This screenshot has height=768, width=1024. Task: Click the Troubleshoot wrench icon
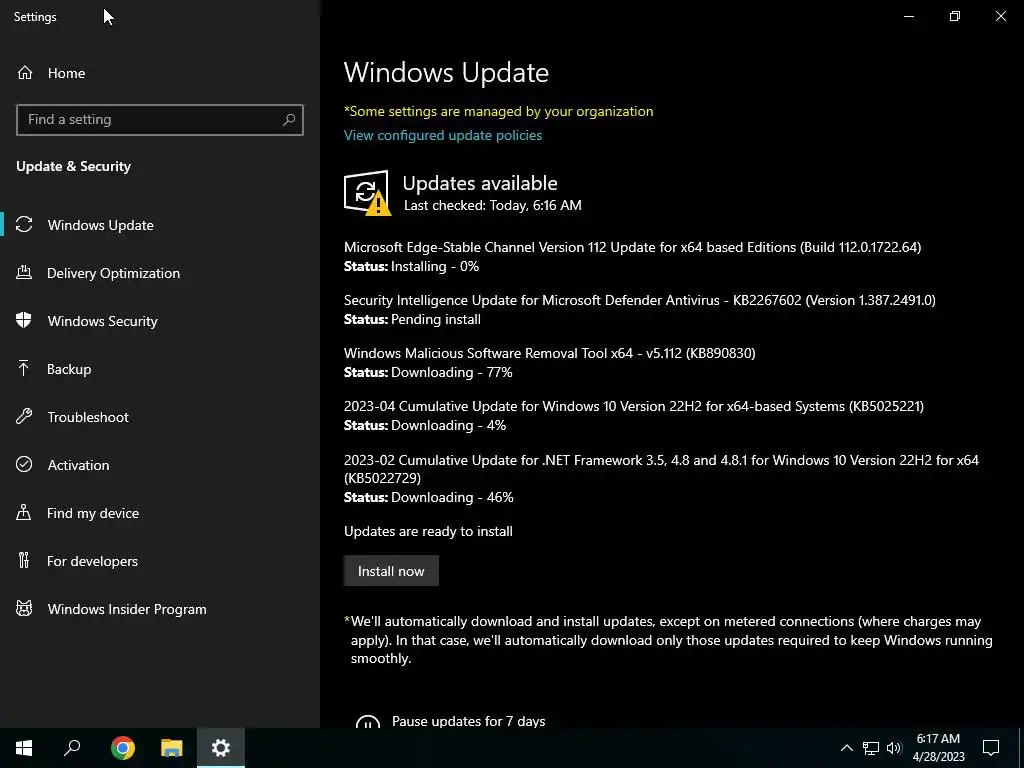pos(24,417)
